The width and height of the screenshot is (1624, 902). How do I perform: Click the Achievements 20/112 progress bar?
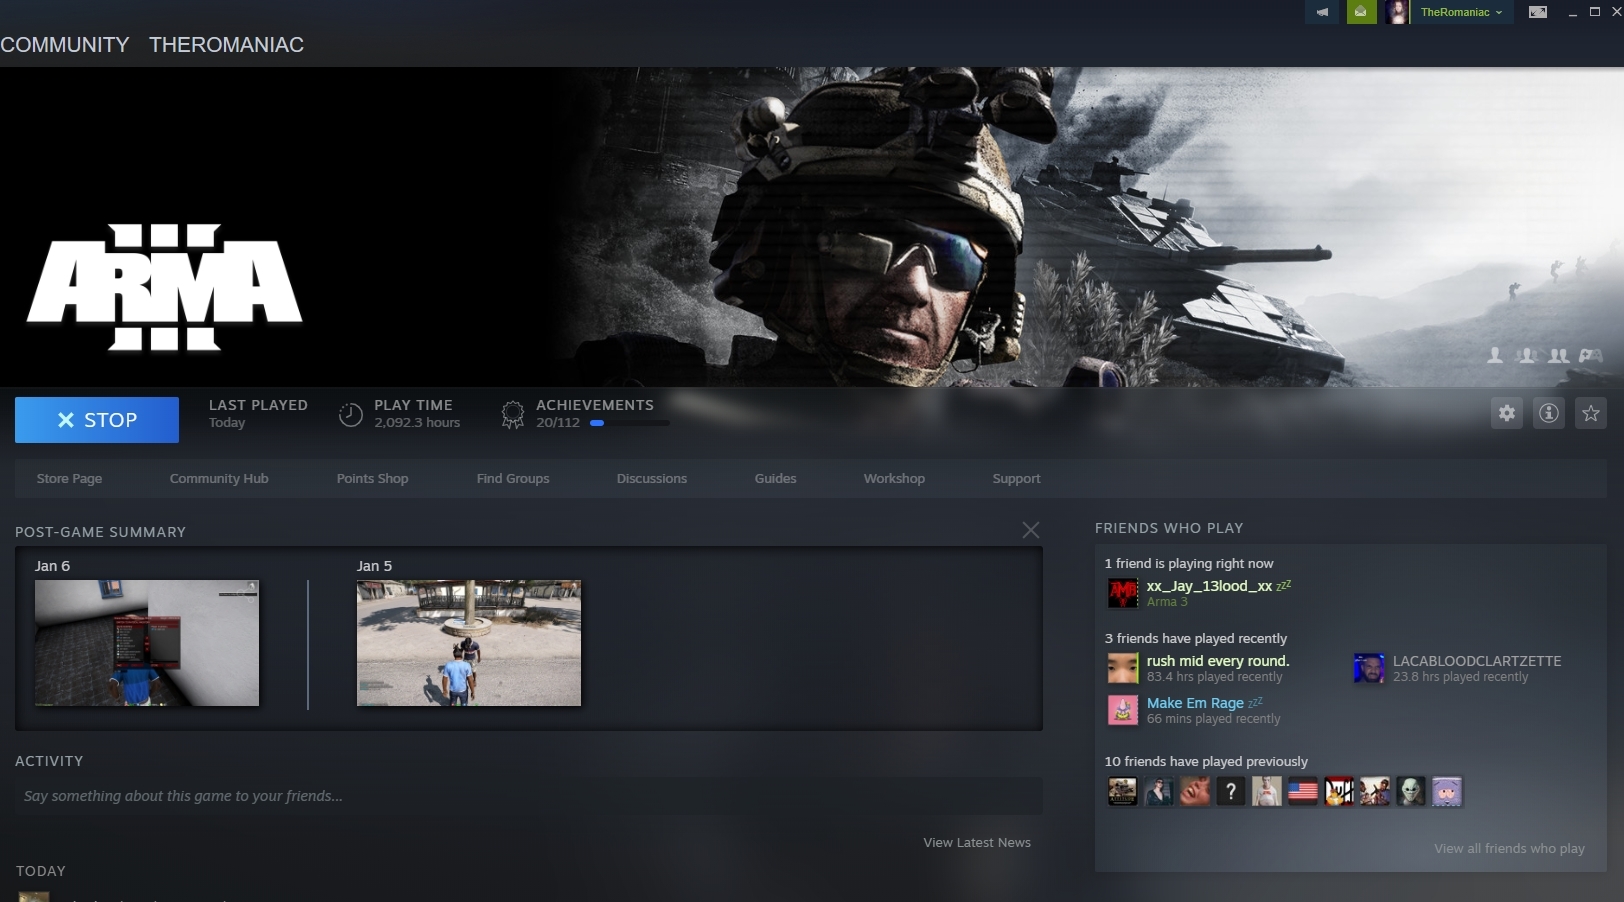629,423
